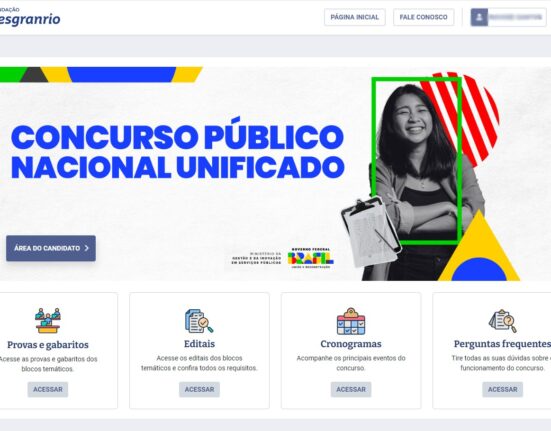
Task: Click the user avatar icon in header
Action: pos(479,17)
